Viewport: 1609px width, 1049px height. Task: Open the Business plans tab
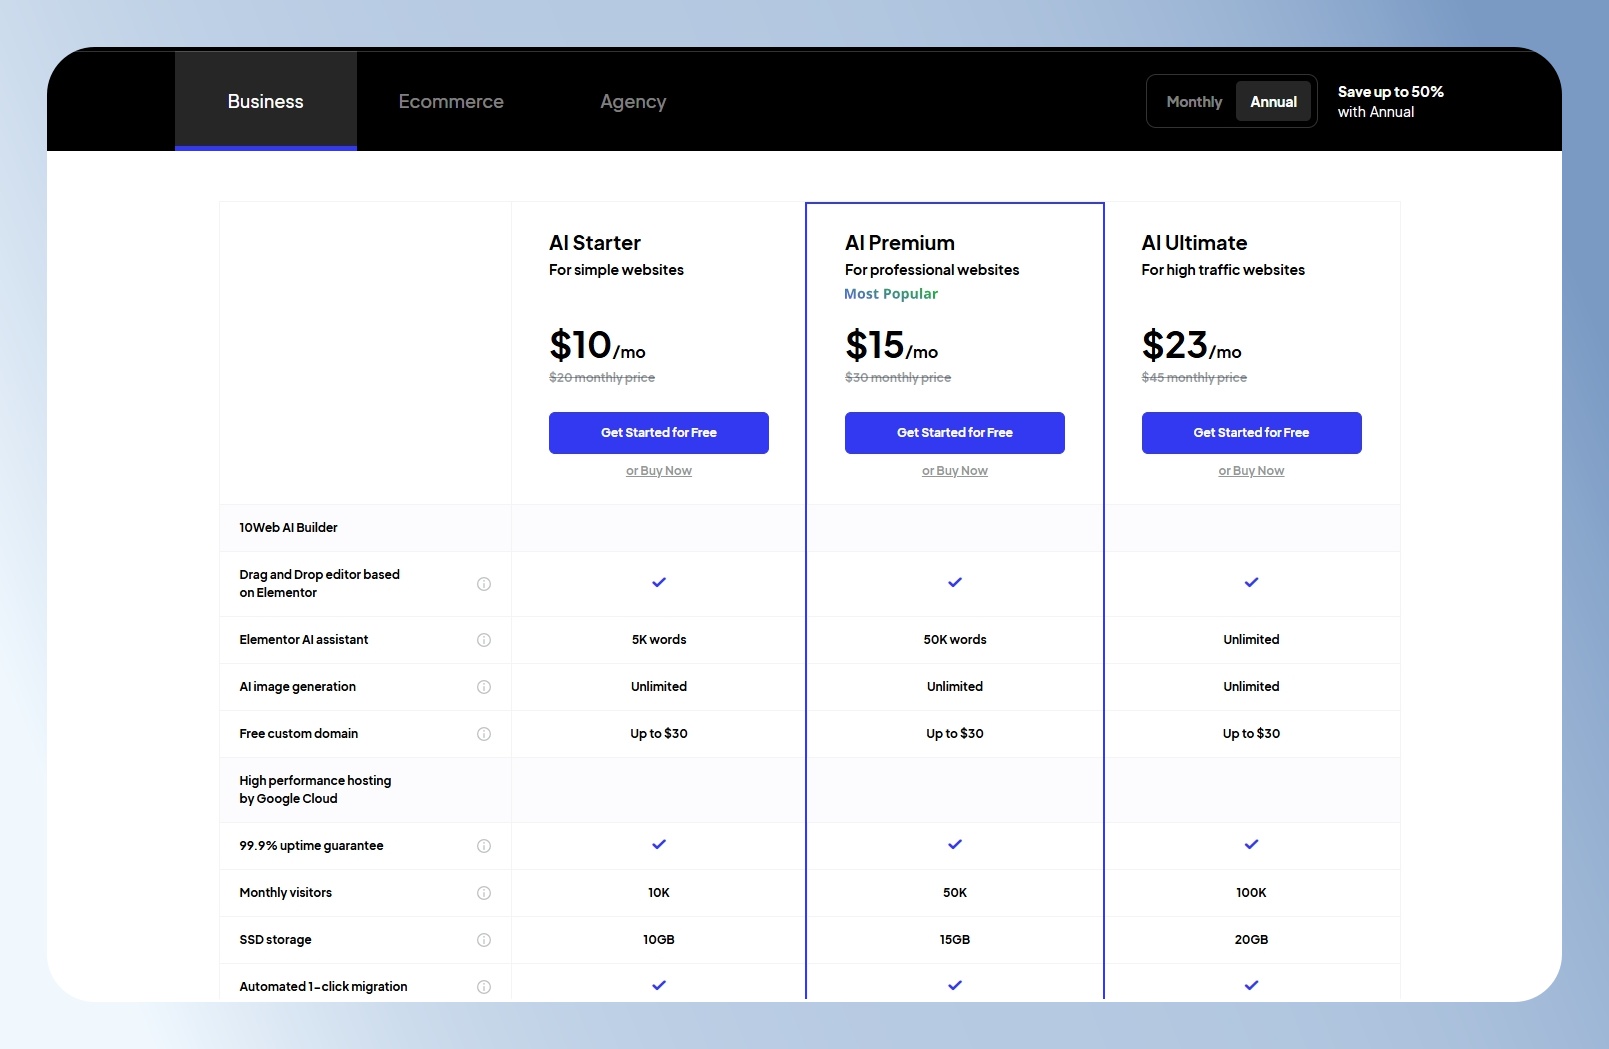266,101
